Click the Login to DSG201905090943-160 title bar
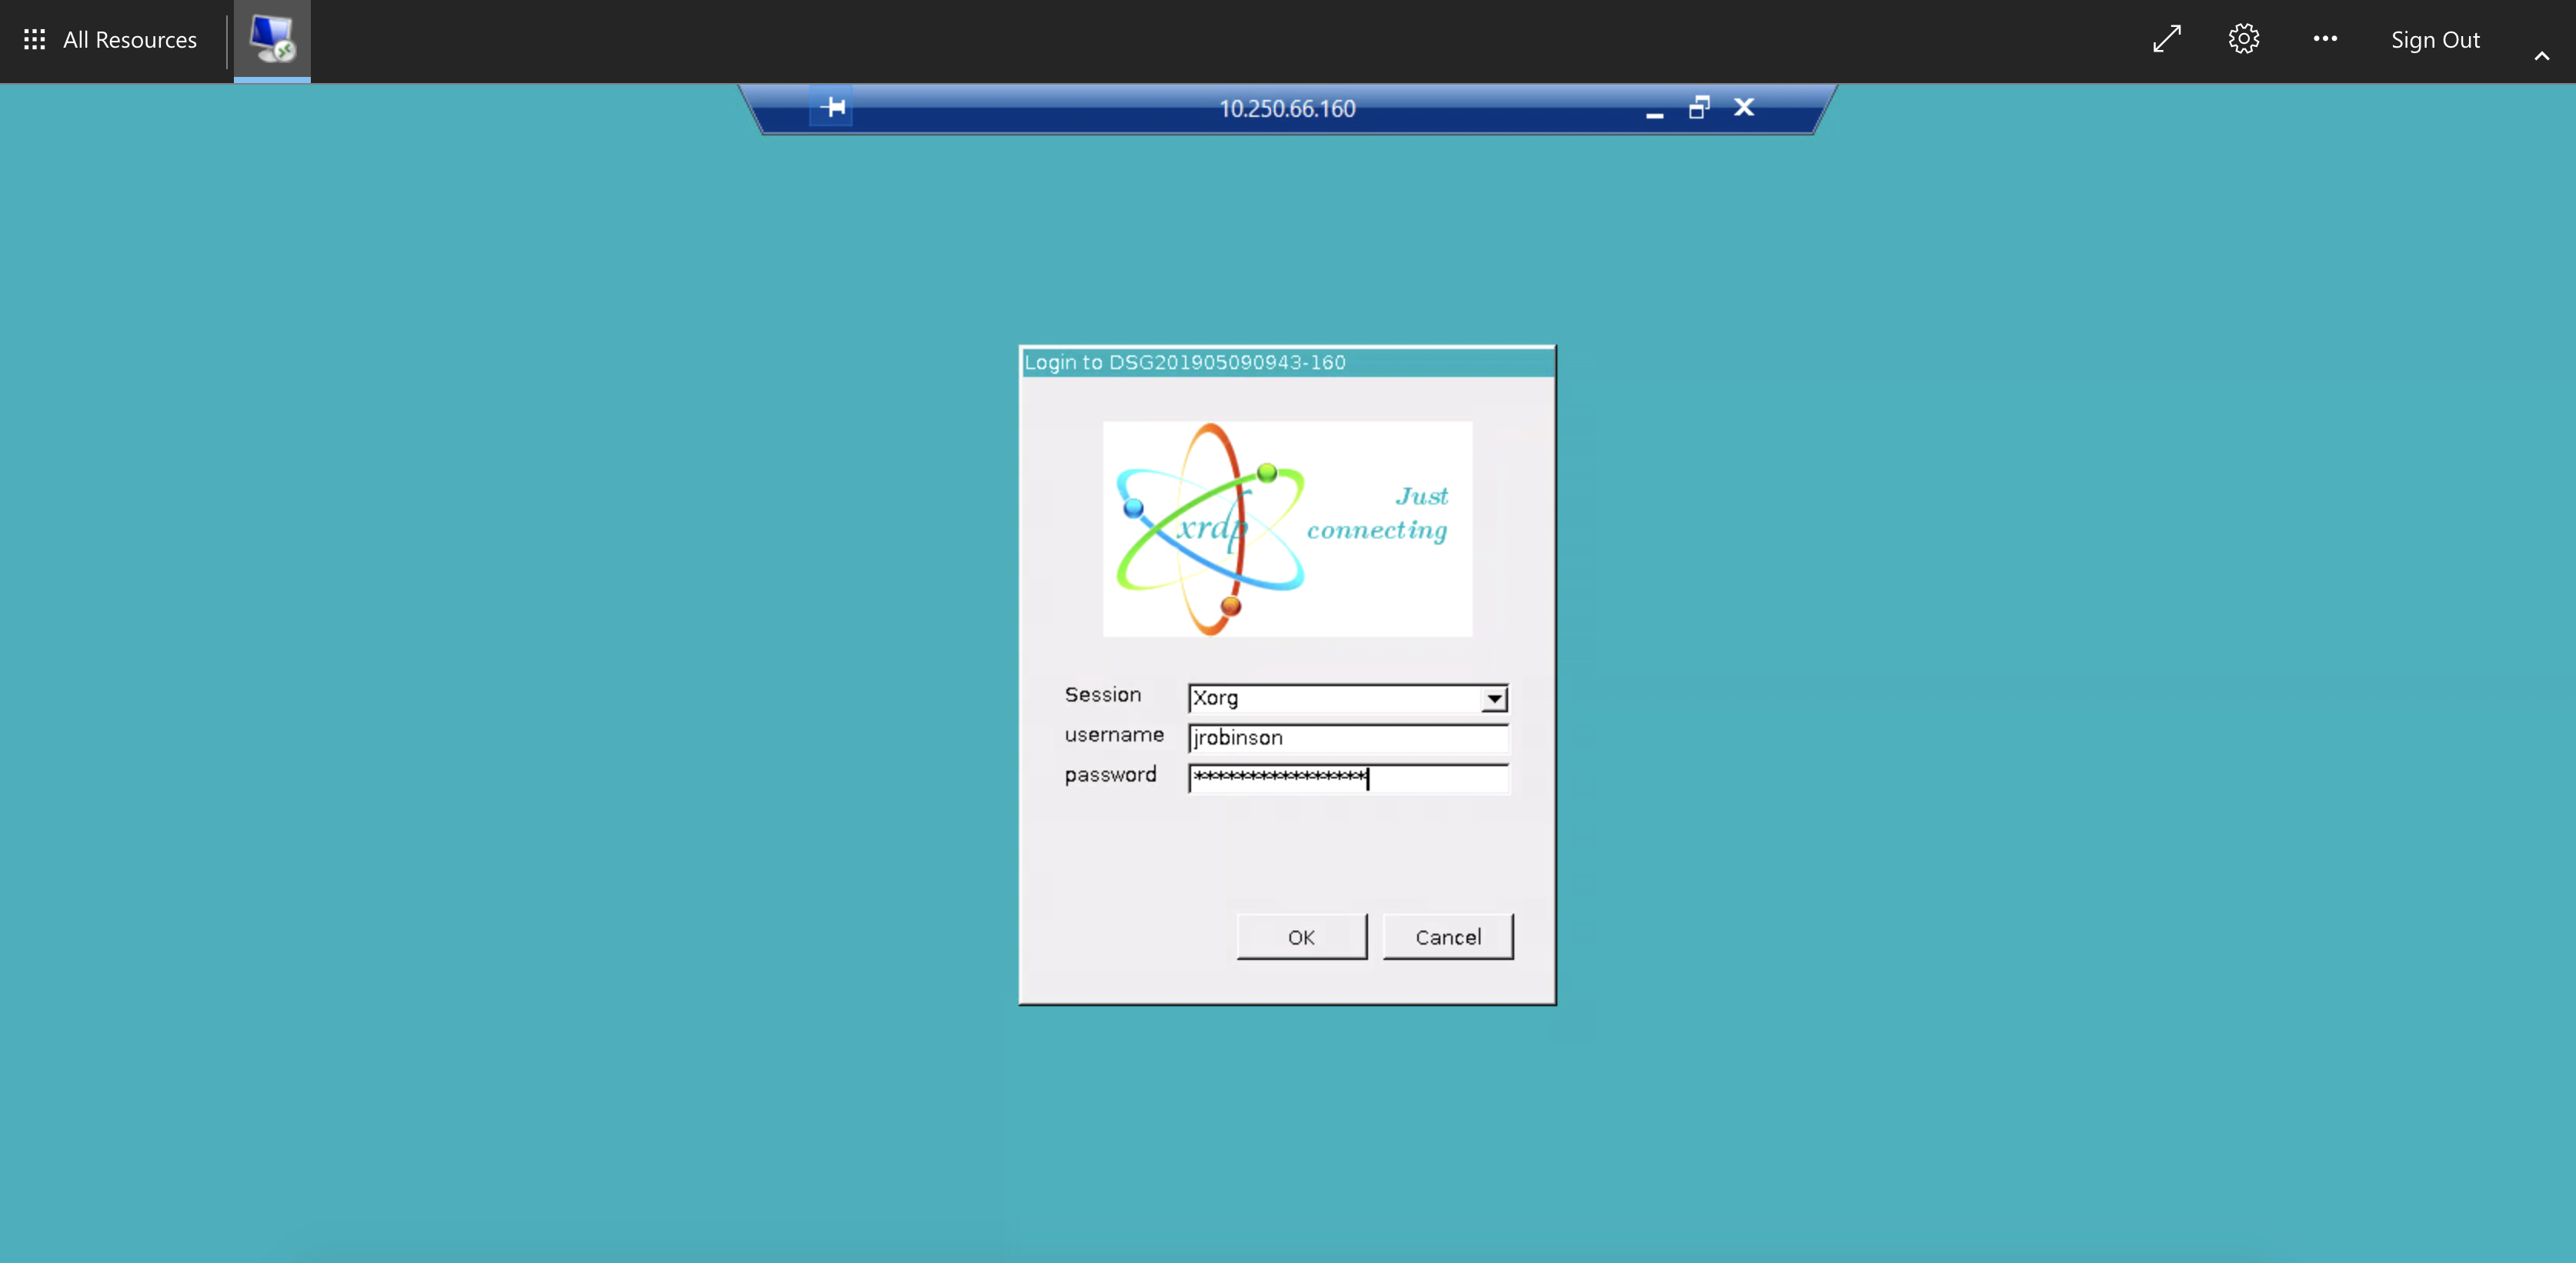Viewport: 2576px width, 1263px height. tap(1287, 362)
